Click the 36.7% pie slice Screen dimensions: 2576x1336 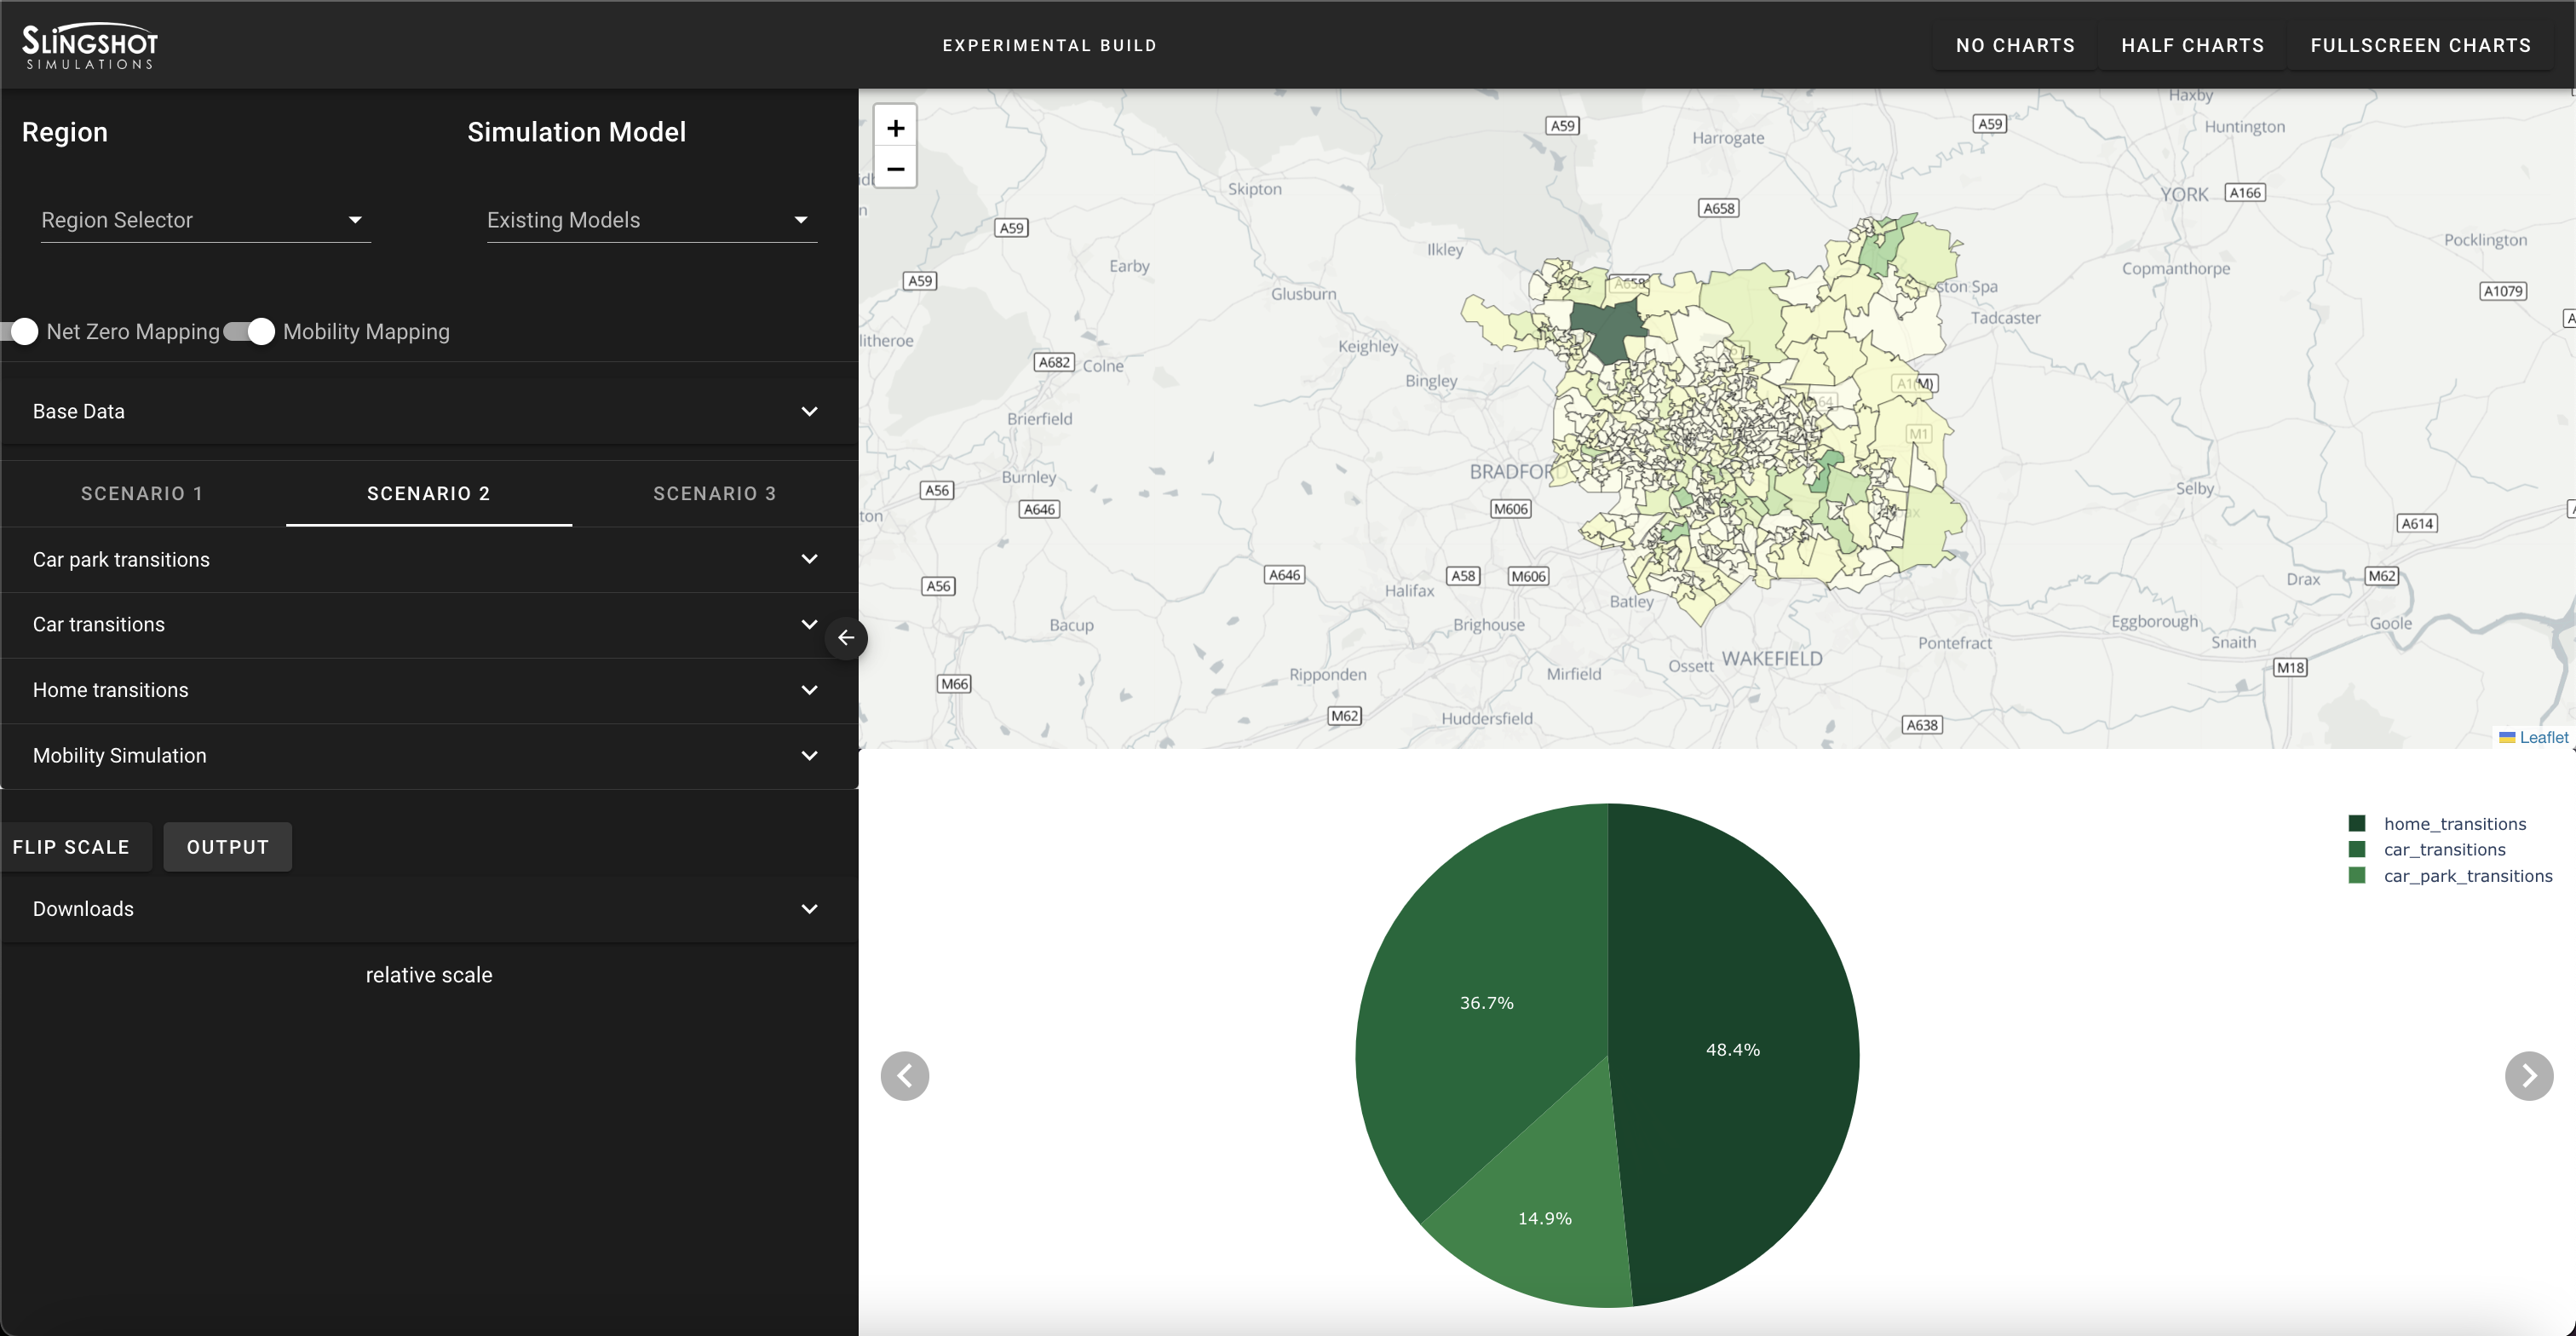(x=1486, y=1002)
